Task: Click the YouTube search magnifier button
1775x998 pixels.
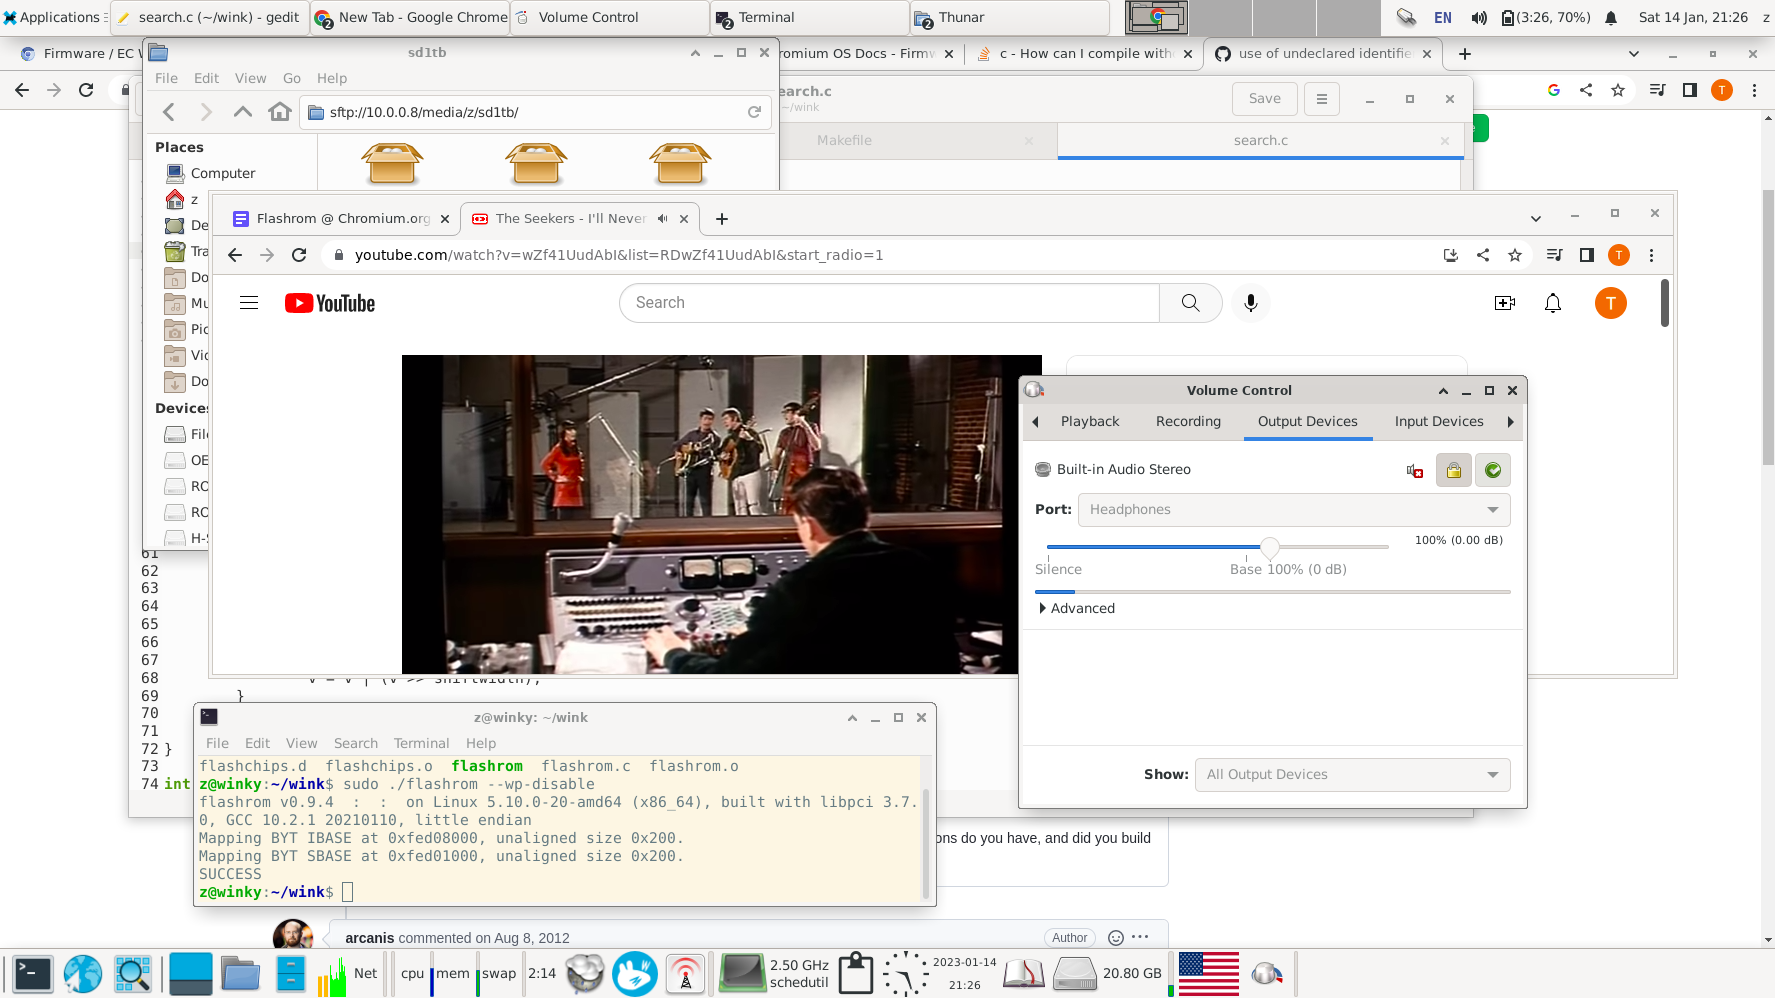Action: (x=1190, y=303)
